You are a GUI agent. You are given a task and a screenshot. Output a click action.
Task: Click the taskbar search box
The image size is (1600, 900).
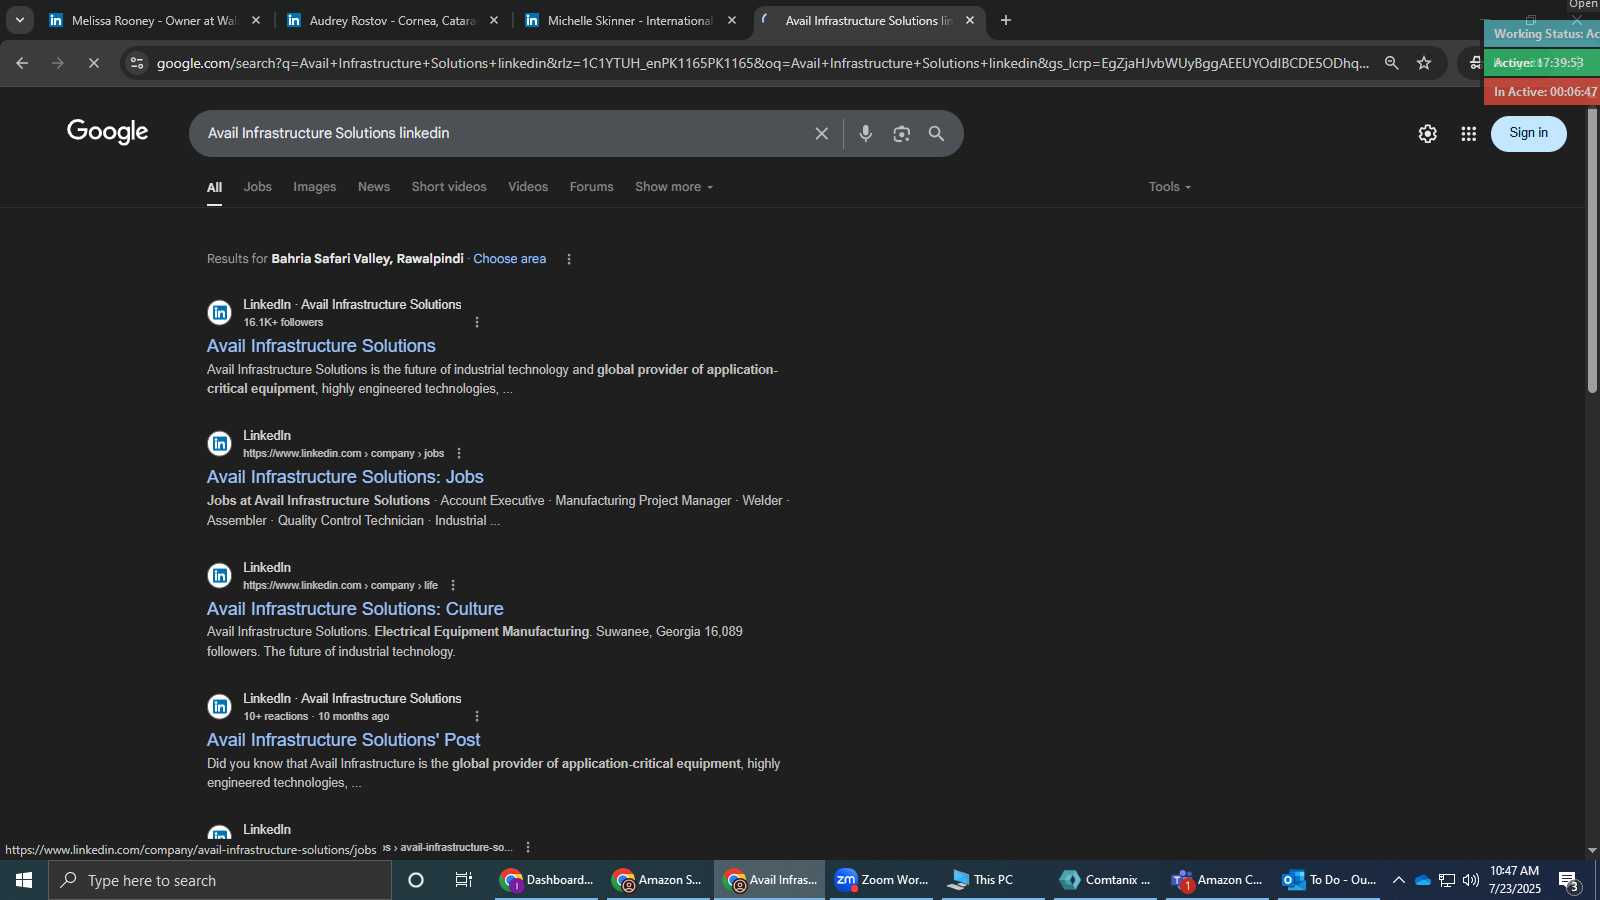coord(220,880)
